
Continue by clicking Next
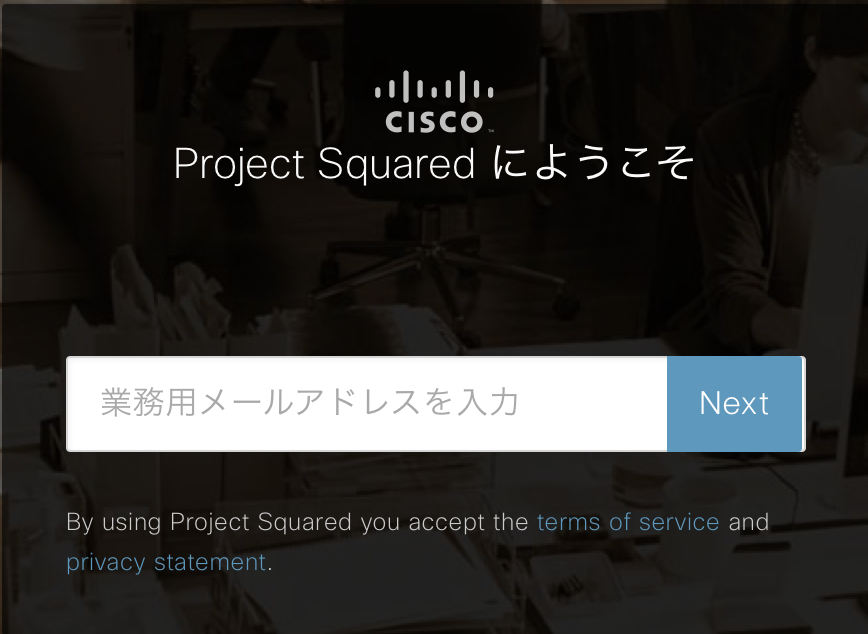tap(735, 403)
